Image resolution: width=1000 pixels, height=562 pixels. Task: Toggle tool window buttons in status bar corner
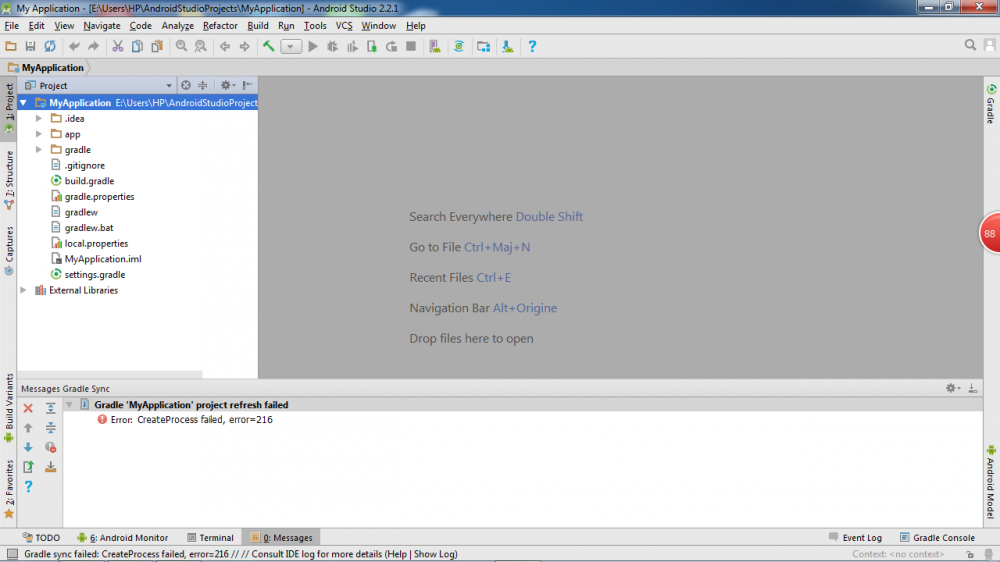point(12,554)
